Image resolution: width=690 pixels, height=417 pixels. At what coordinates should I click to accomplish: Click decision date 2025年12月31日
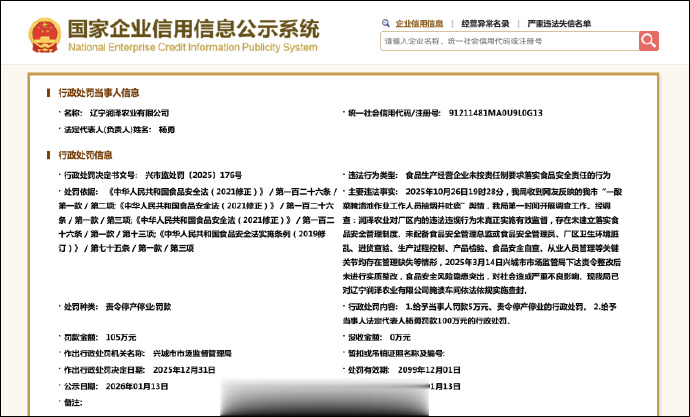pyautogui.click(x=184, y=370)
